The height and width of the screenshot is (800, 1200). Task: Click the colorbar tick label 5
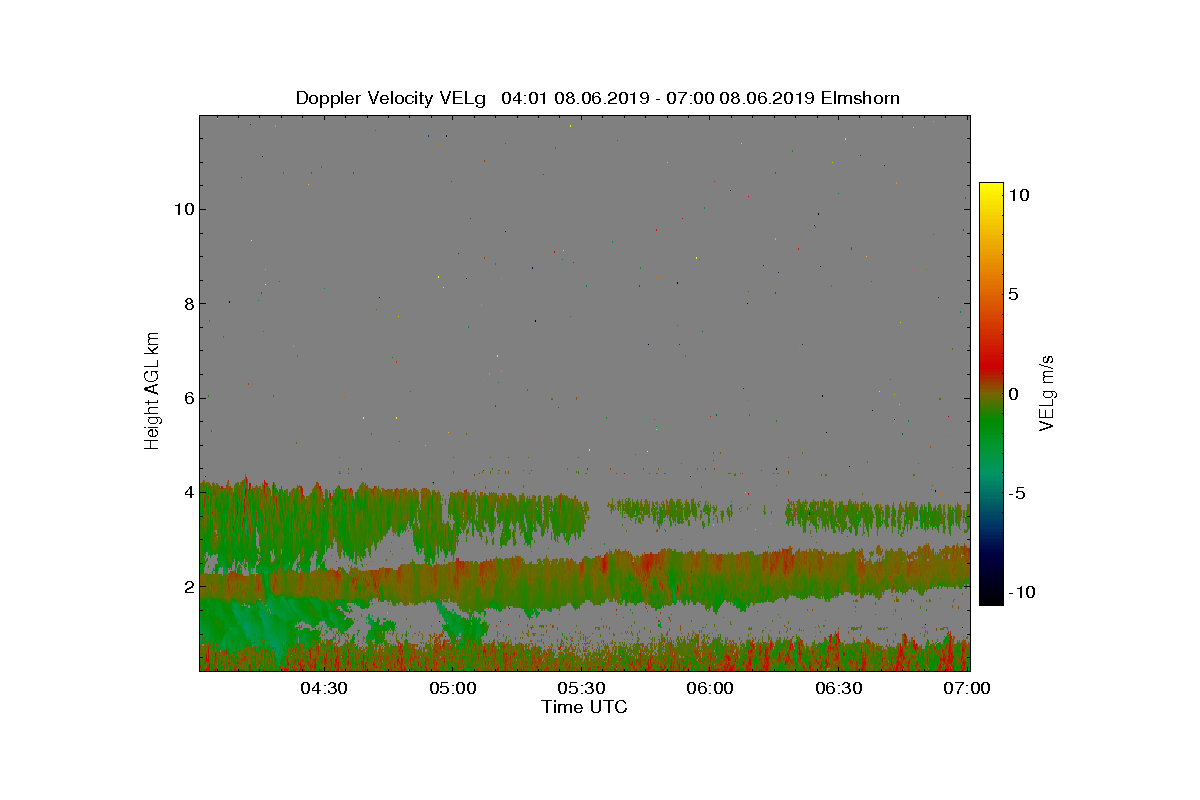tap(1013, 295)
